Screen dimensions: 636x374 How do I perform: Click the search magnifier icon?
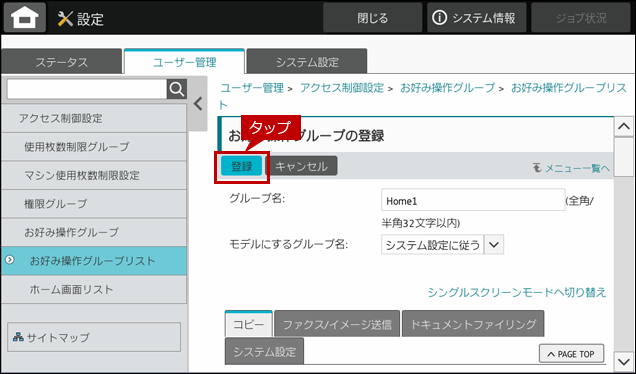coord(177,89)
